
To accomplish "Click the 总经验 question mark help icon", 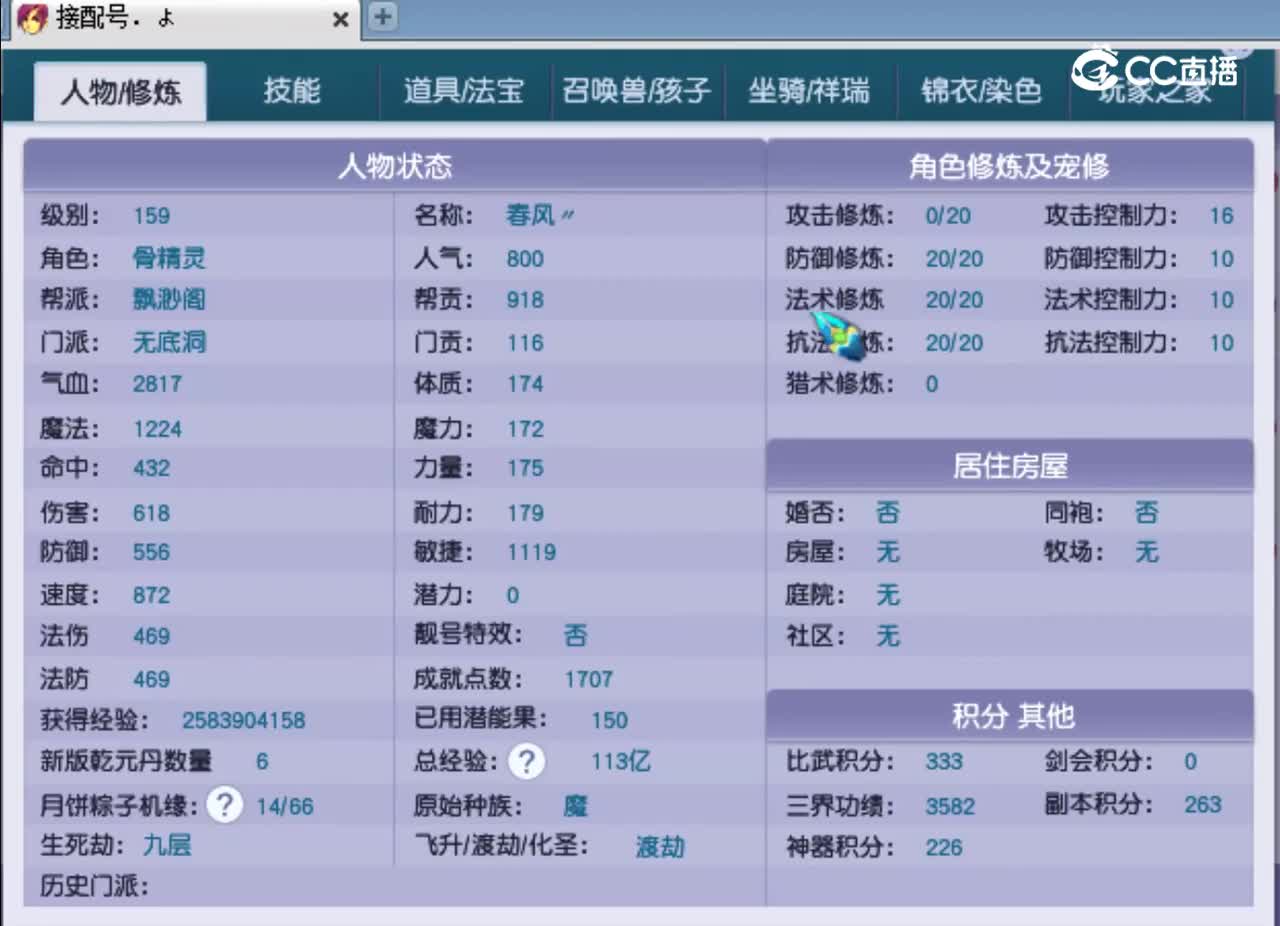I will pyautogui.click(x=527, y=762).
